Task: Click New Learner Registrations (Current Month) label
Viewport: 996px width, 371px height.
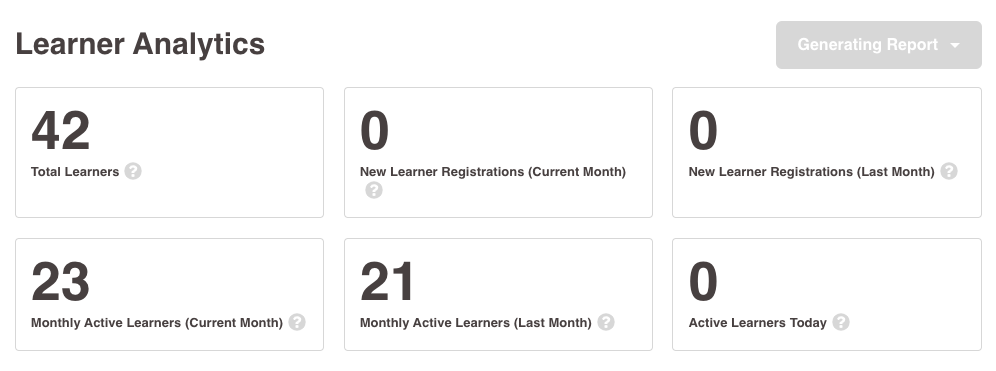Action: [493, 172]
